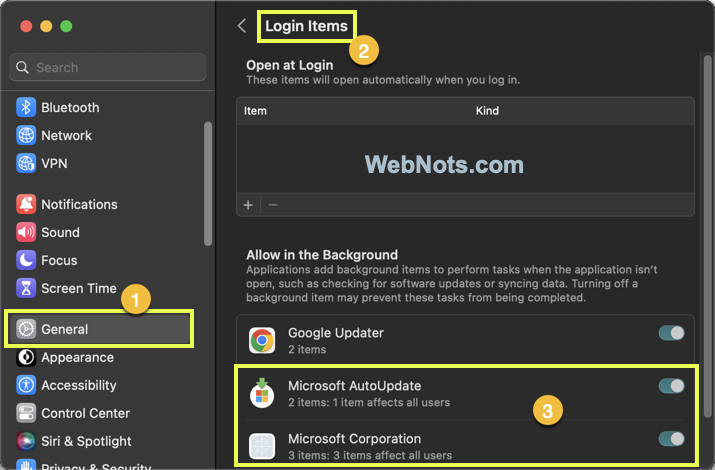Select the VPN sidebar icon
This screenshot has height=470, width=715.
pyautogui.click(x=26, y=163)
